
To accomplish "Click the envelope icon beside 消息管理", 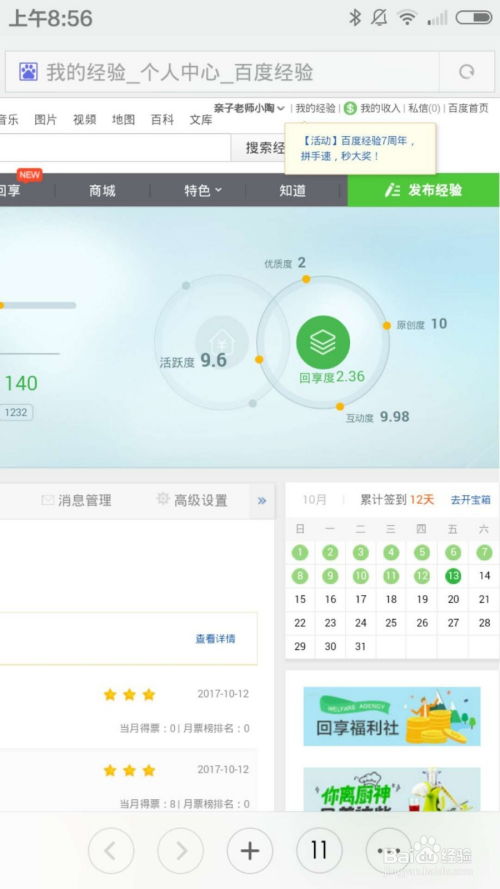I will (48, 500).
